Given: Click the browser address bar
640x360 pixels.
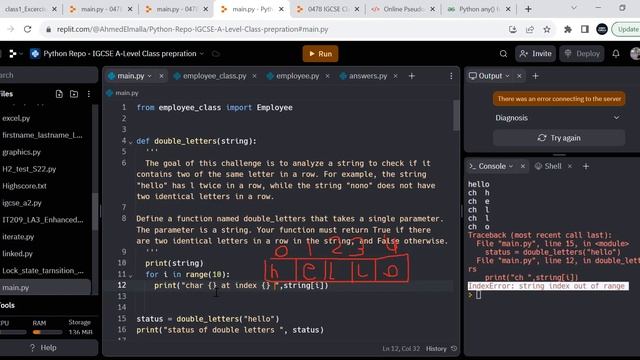Looking at the screenshot, I should 273,29.
